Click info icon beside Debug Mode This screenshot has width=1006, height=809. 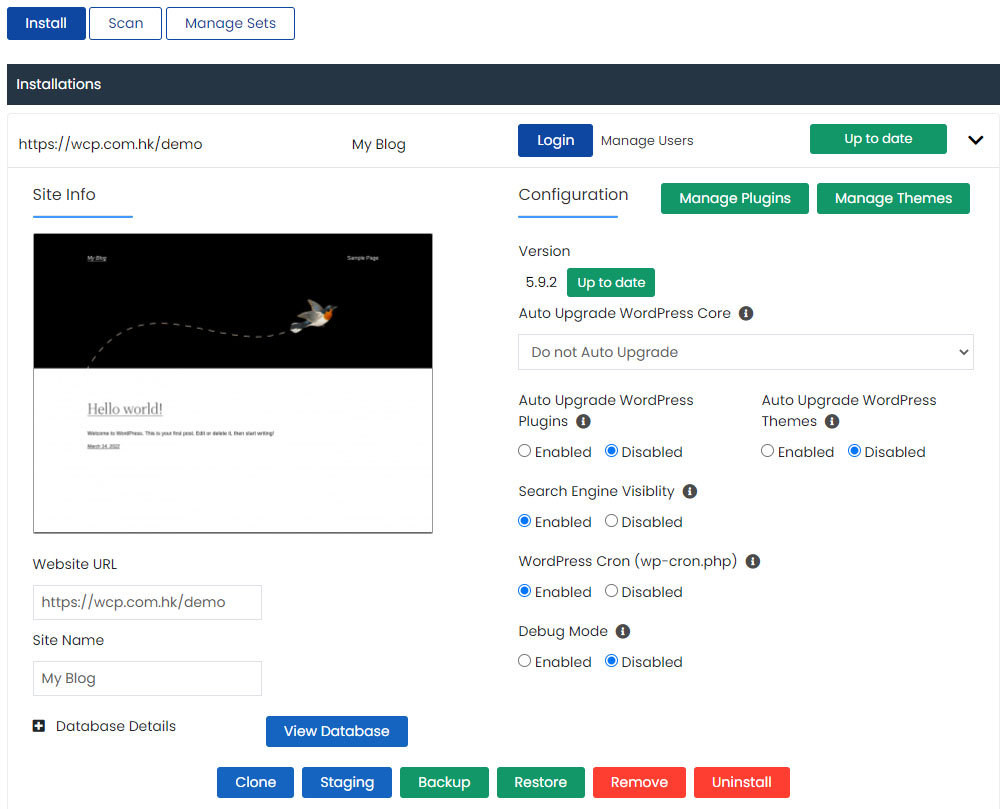click(623, 631)
